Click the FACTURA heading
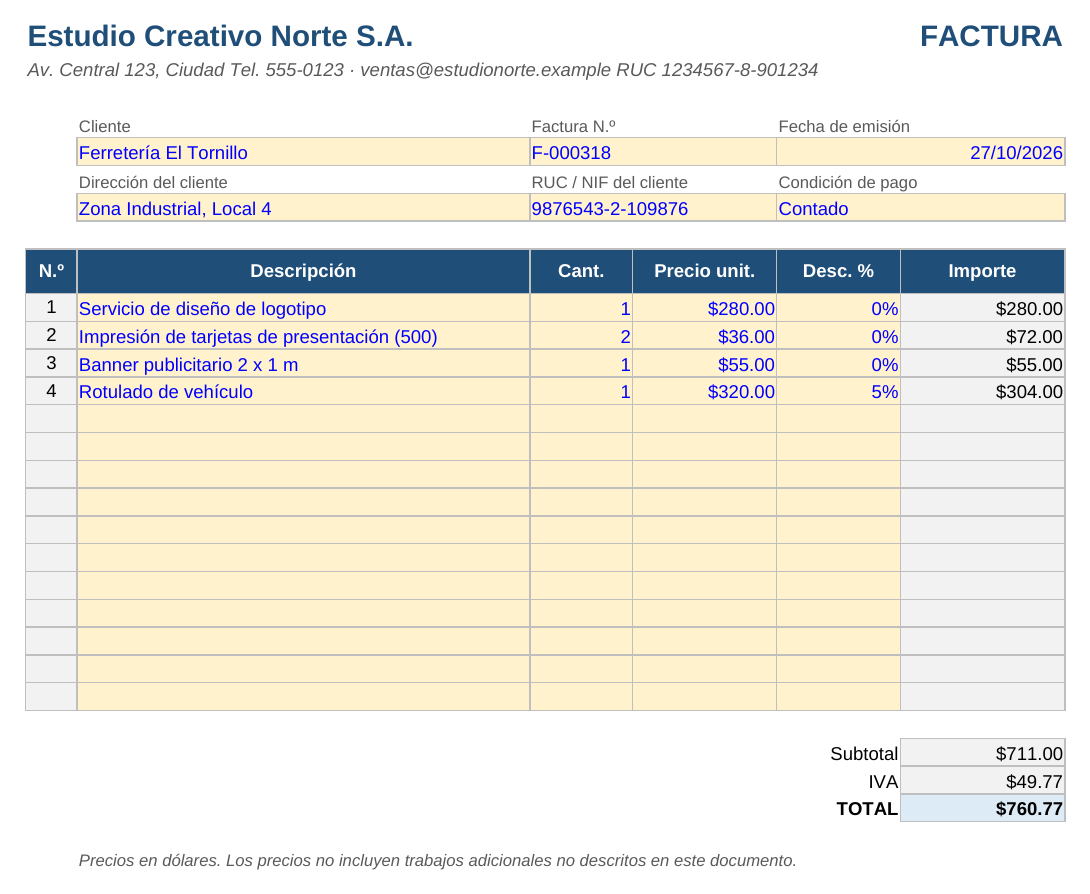1090x894 pixels. click(x=991, y=36)
